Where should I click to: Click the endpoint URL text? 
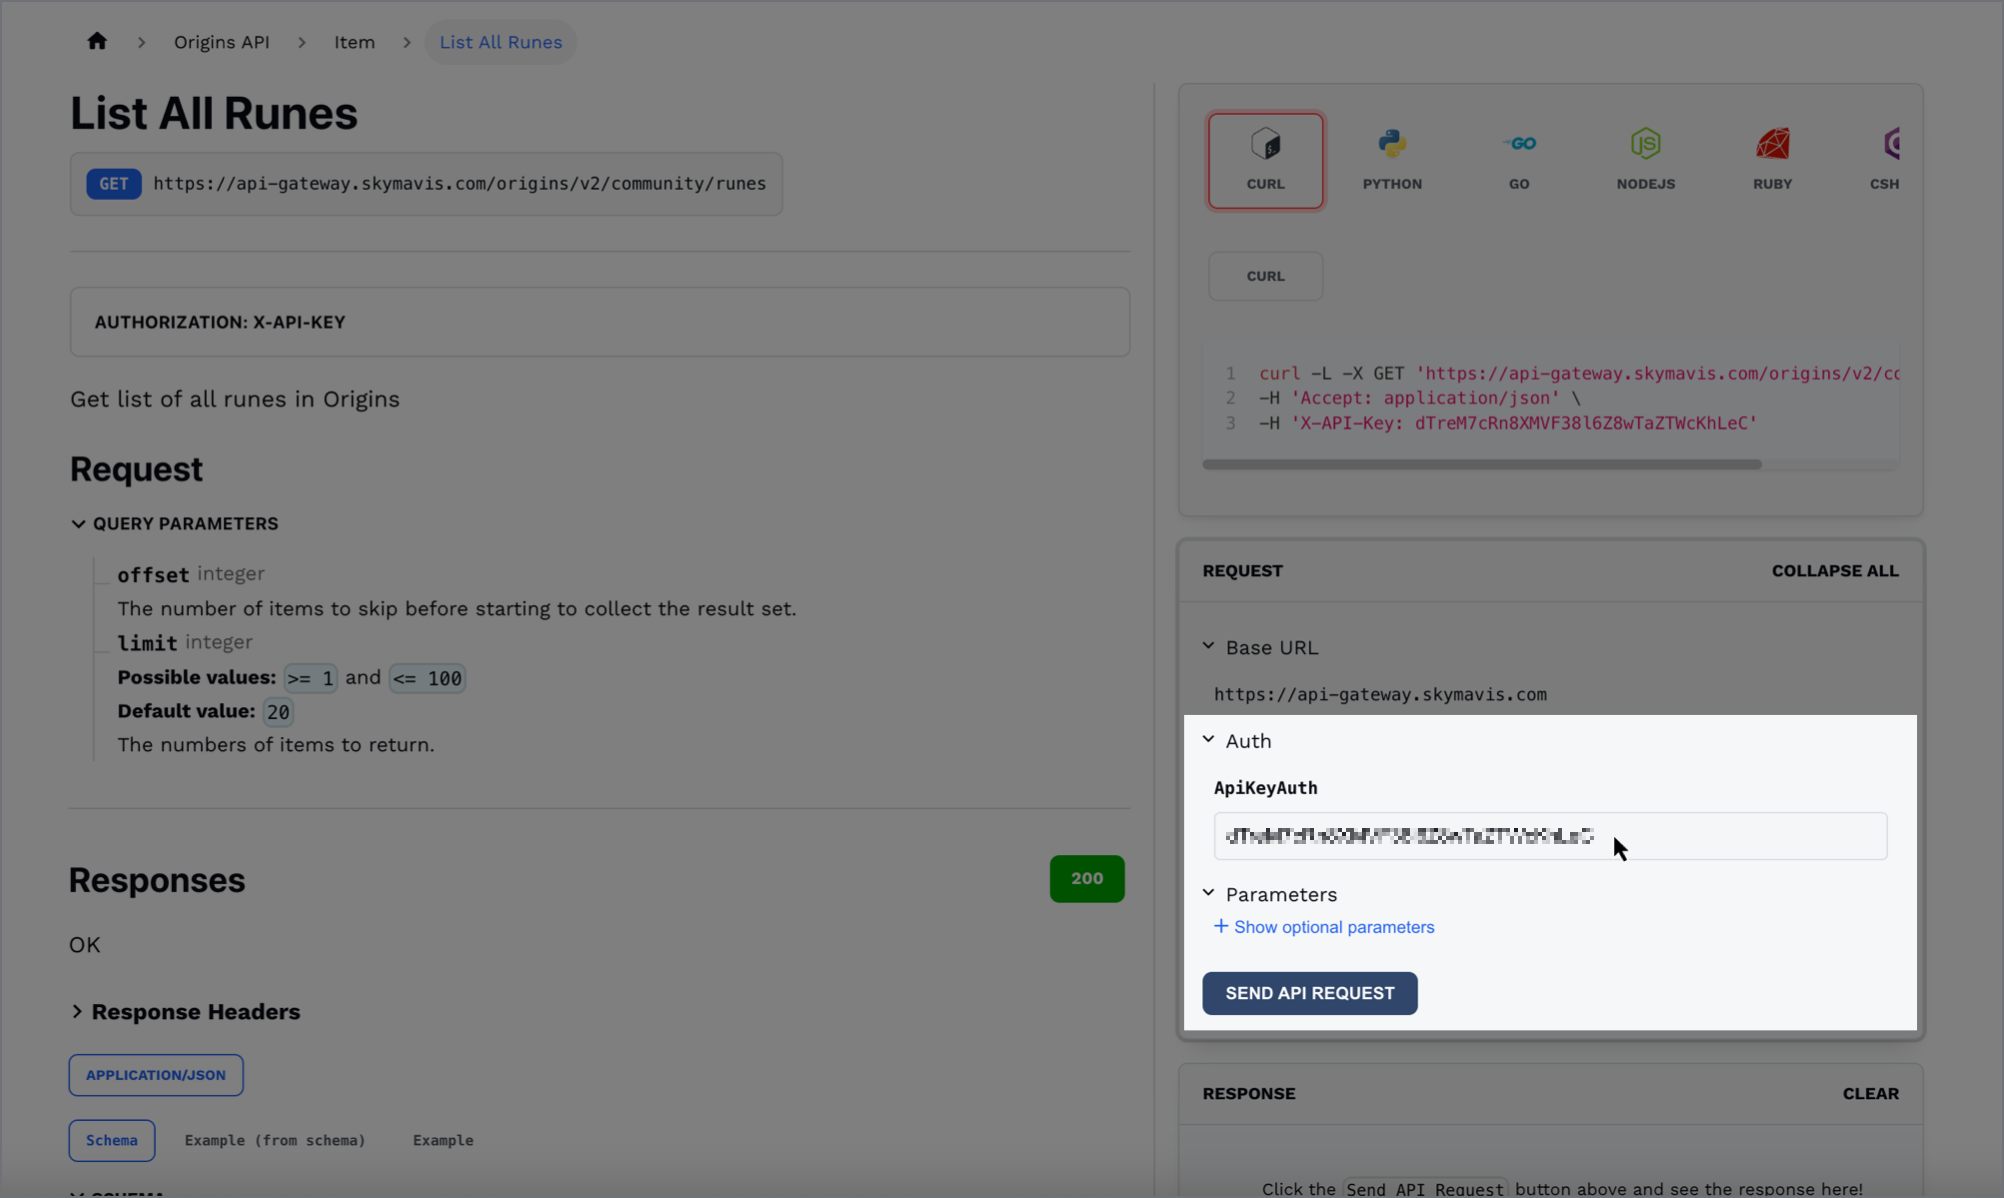pyautogui.click(x=459, y=184)
